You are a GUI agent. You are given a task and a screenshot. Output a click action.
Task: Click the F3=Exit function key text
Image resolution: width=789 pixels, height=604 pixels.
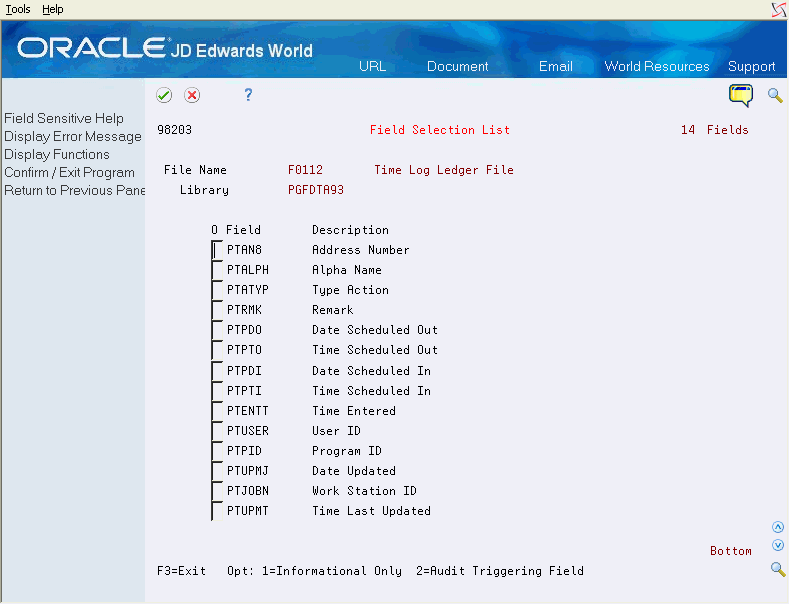coord(182,571)
